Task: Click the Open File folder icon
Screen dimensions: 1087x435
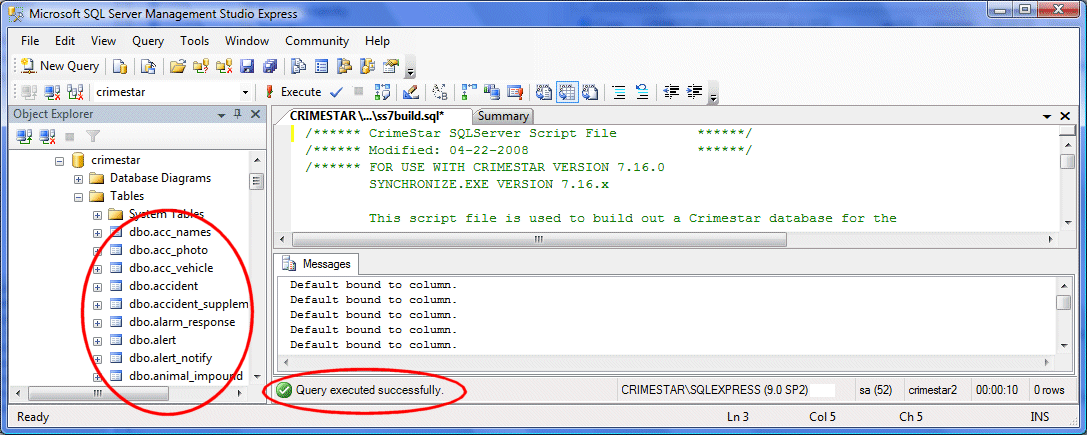Action: click(178, 66)
